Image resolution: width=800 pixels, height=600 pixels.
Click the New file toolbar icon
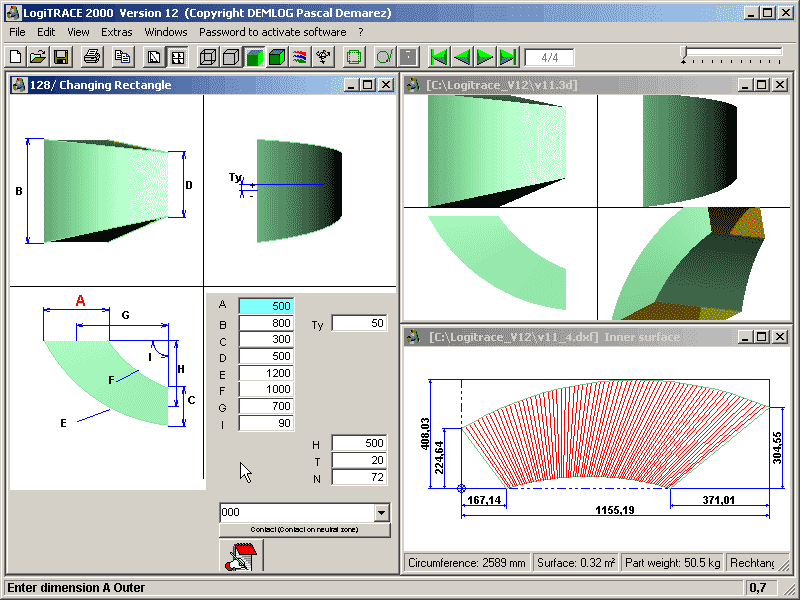16,57
